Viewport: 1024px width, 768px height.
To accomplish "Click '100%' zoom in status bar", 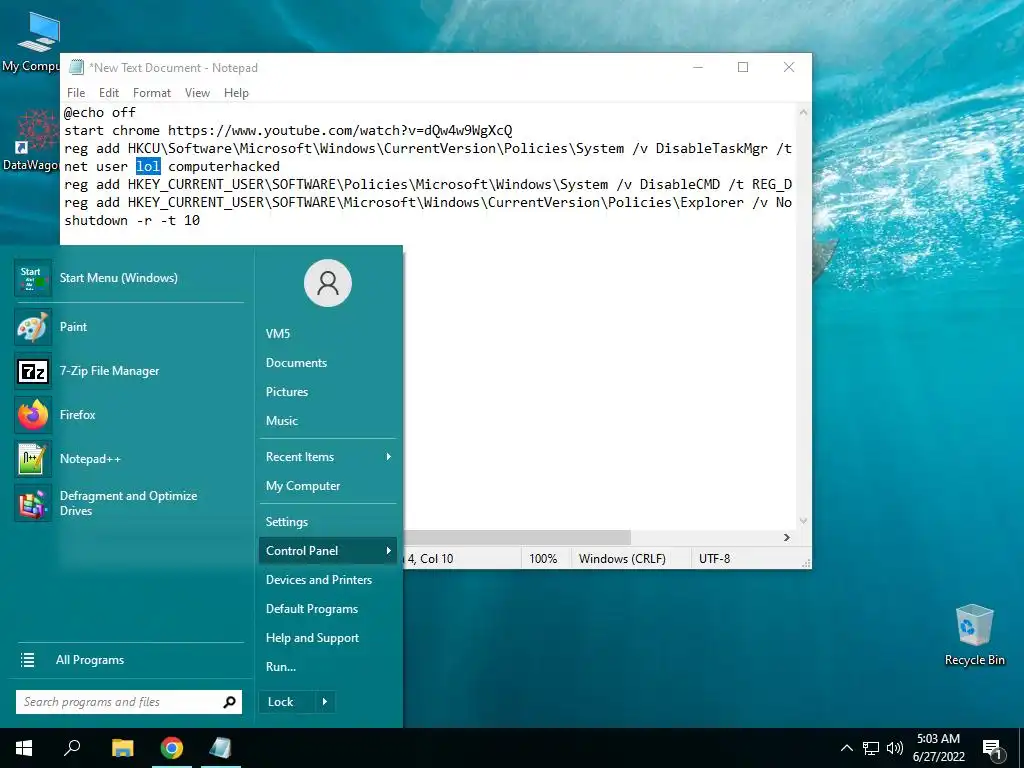I will click(x=543, y=559).
